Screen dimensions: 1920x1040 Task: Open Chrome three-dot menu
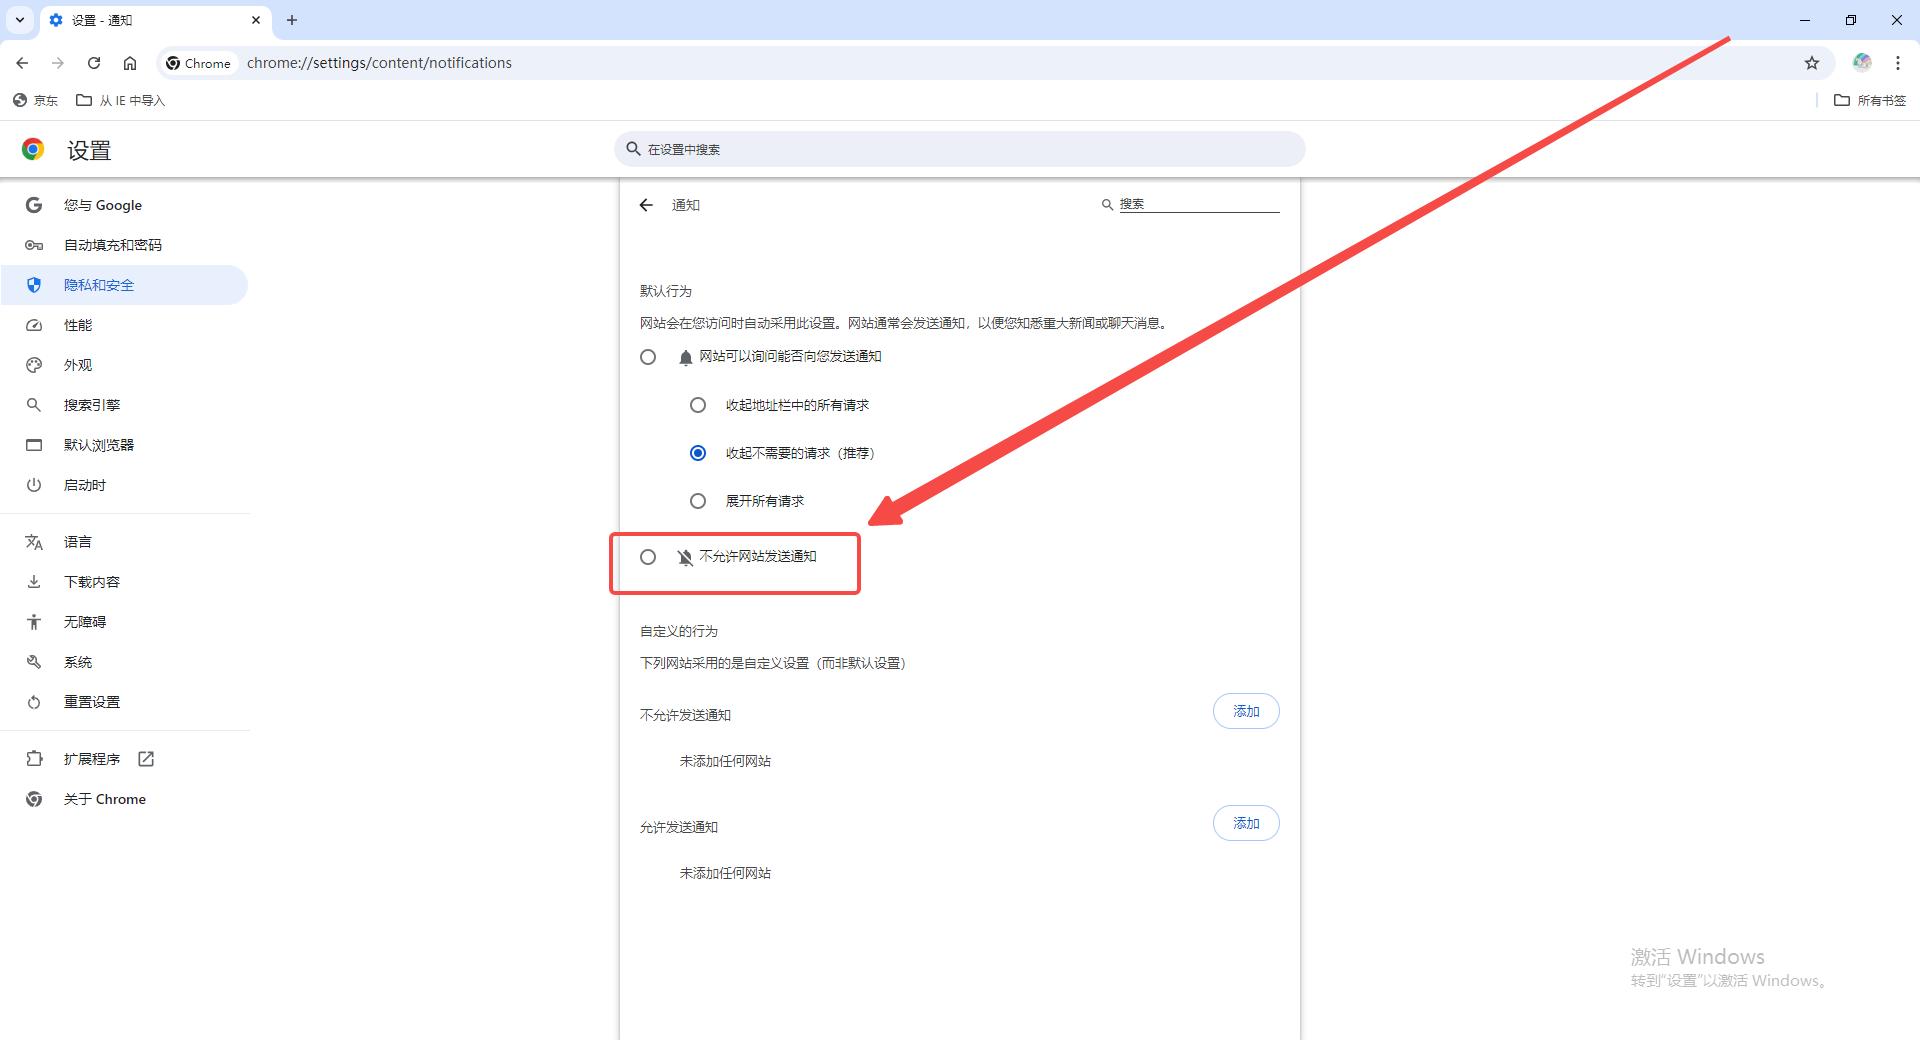(1898, 63)
